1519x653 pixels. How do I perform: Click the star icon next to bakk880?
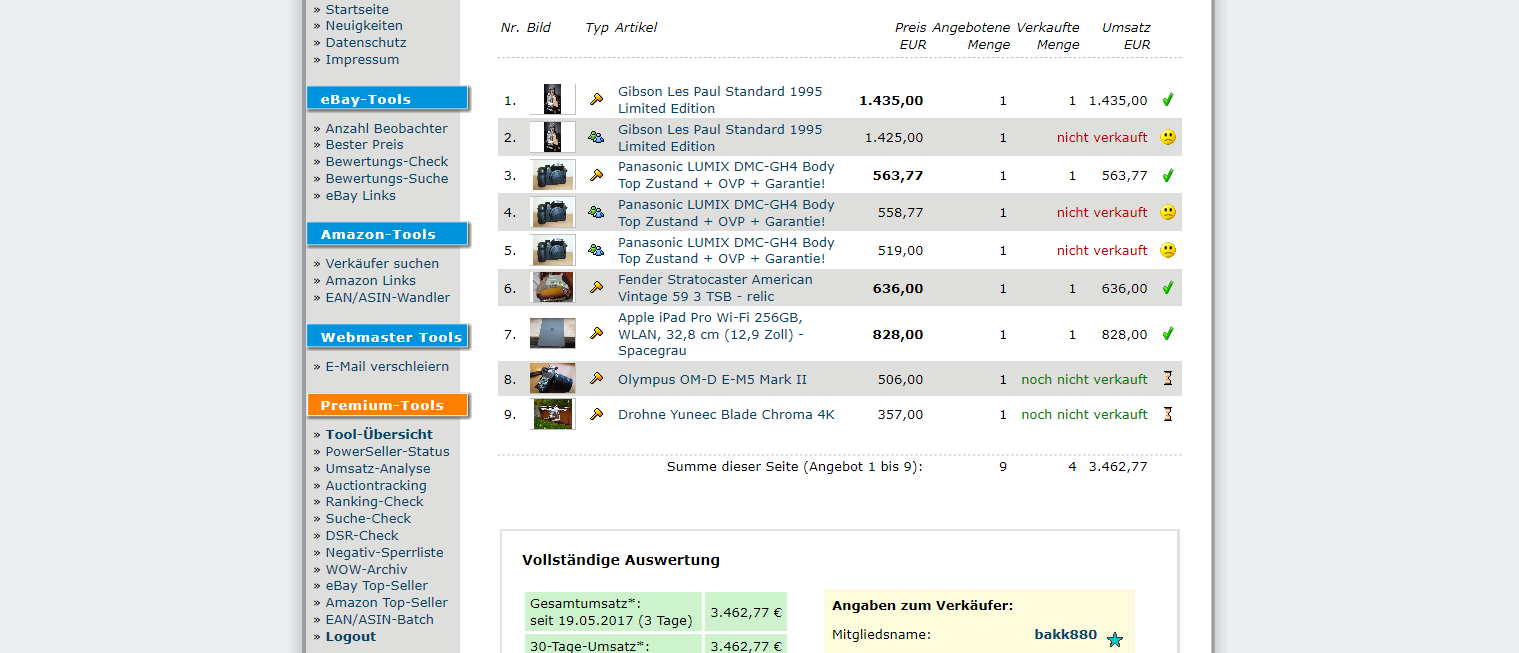tap(1115, 640)
